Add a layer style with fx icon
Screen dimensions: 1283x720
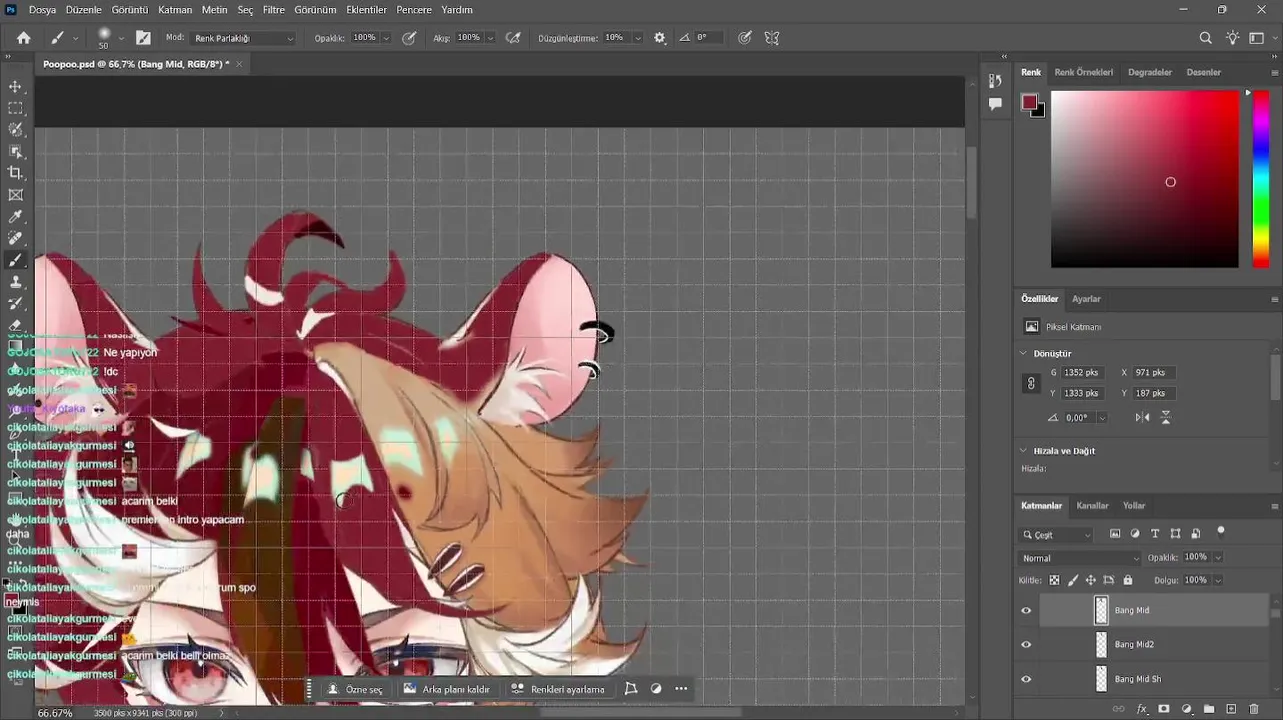1142,709
